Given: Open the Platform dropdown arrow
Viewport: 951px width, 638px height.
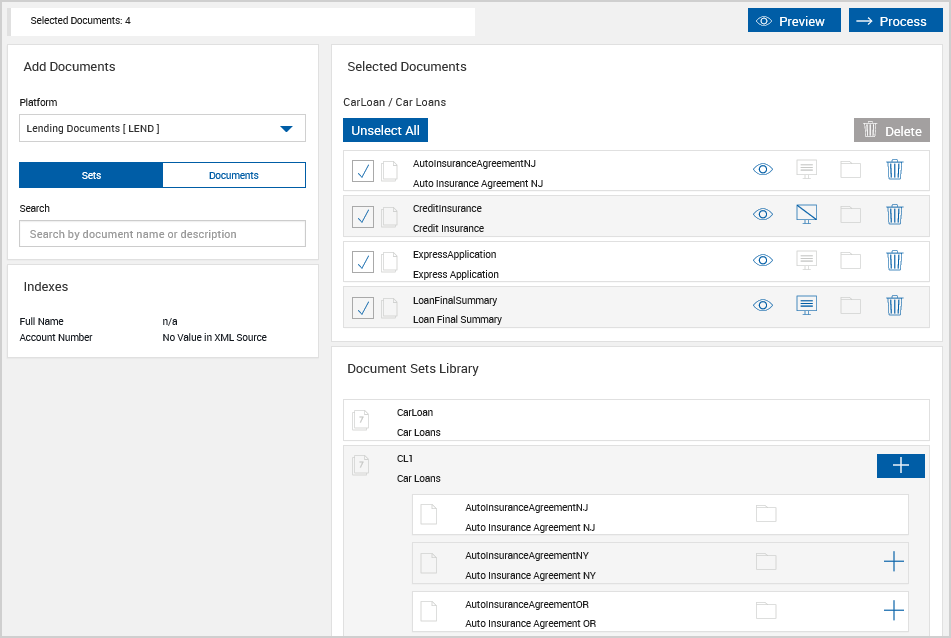Looking at the screenshot, I should coord(286,129).
